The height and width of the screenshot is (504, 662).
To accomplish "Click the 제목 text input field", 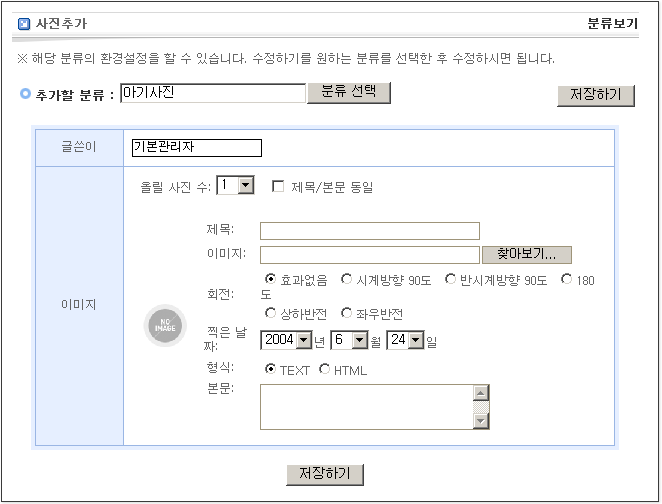I will (x=369, y=231).
